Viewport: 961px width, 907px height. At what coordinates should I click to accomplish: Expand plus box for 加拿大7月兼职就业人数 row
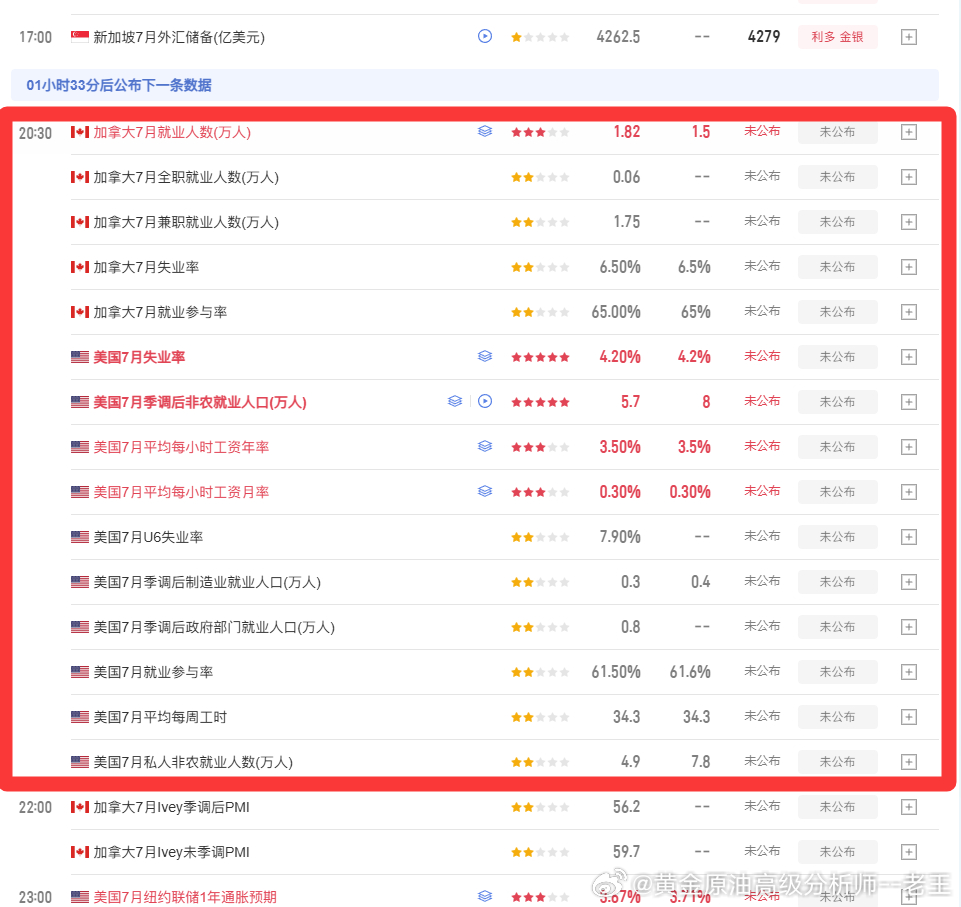coord(909,222)
